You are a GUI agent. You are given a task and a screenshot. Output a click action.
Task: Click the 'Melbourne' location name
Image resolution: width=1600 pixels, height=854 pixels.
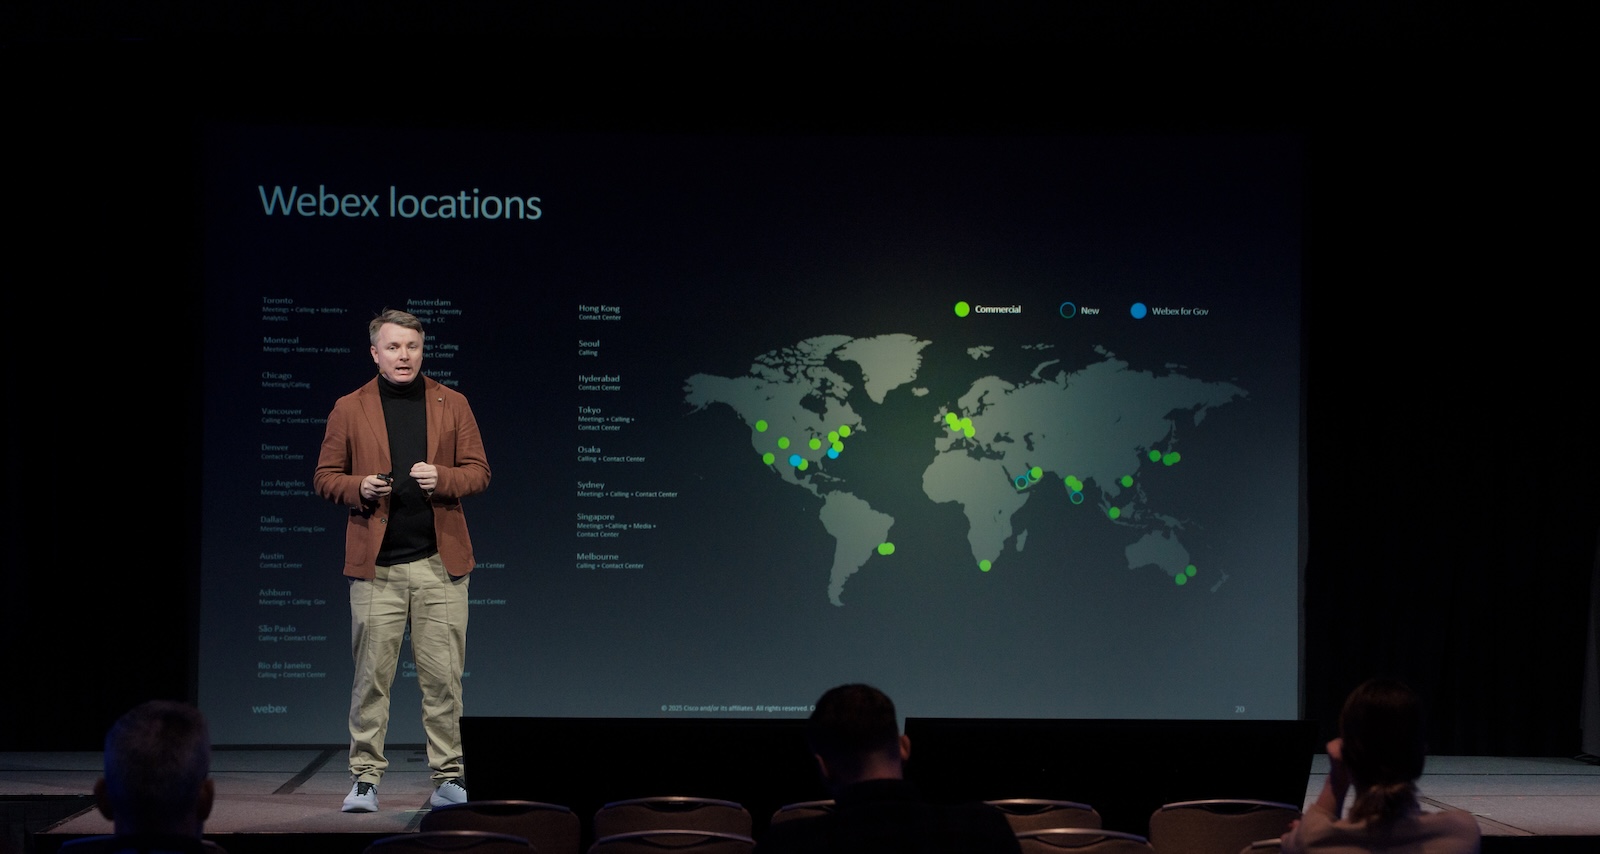click(x=598, y=556)
